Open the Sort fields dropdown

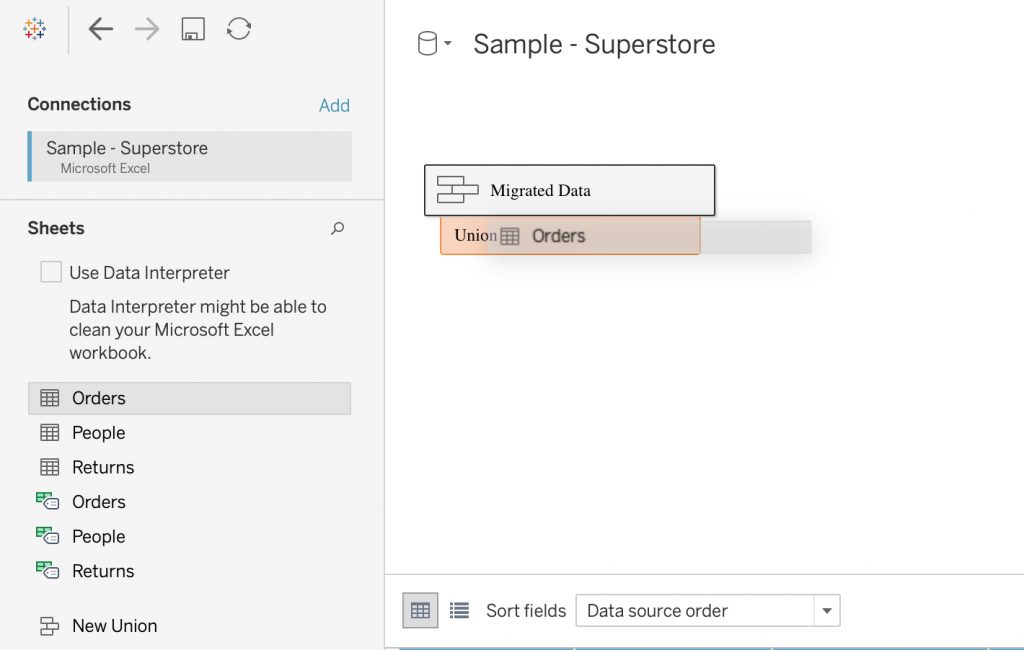[x=708, y=610]
